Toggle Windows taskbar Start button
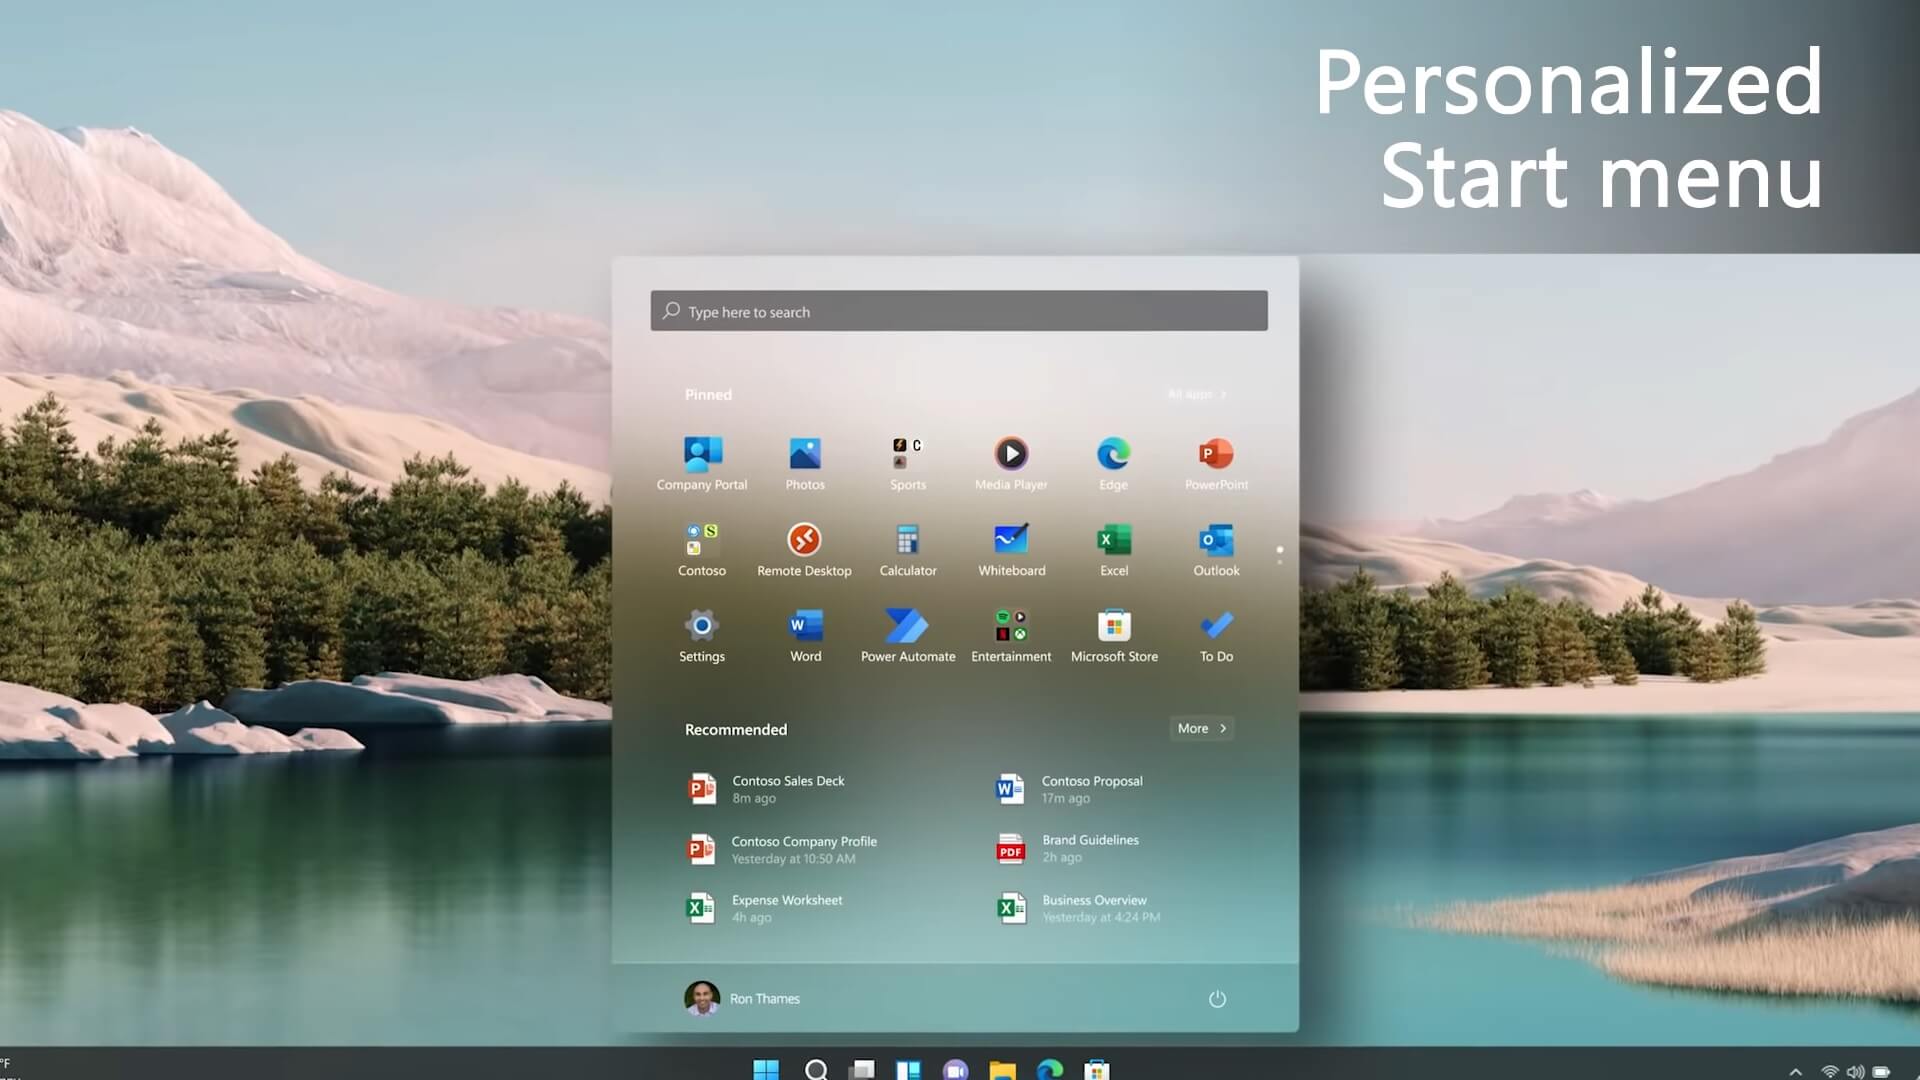 [766, 1068]
